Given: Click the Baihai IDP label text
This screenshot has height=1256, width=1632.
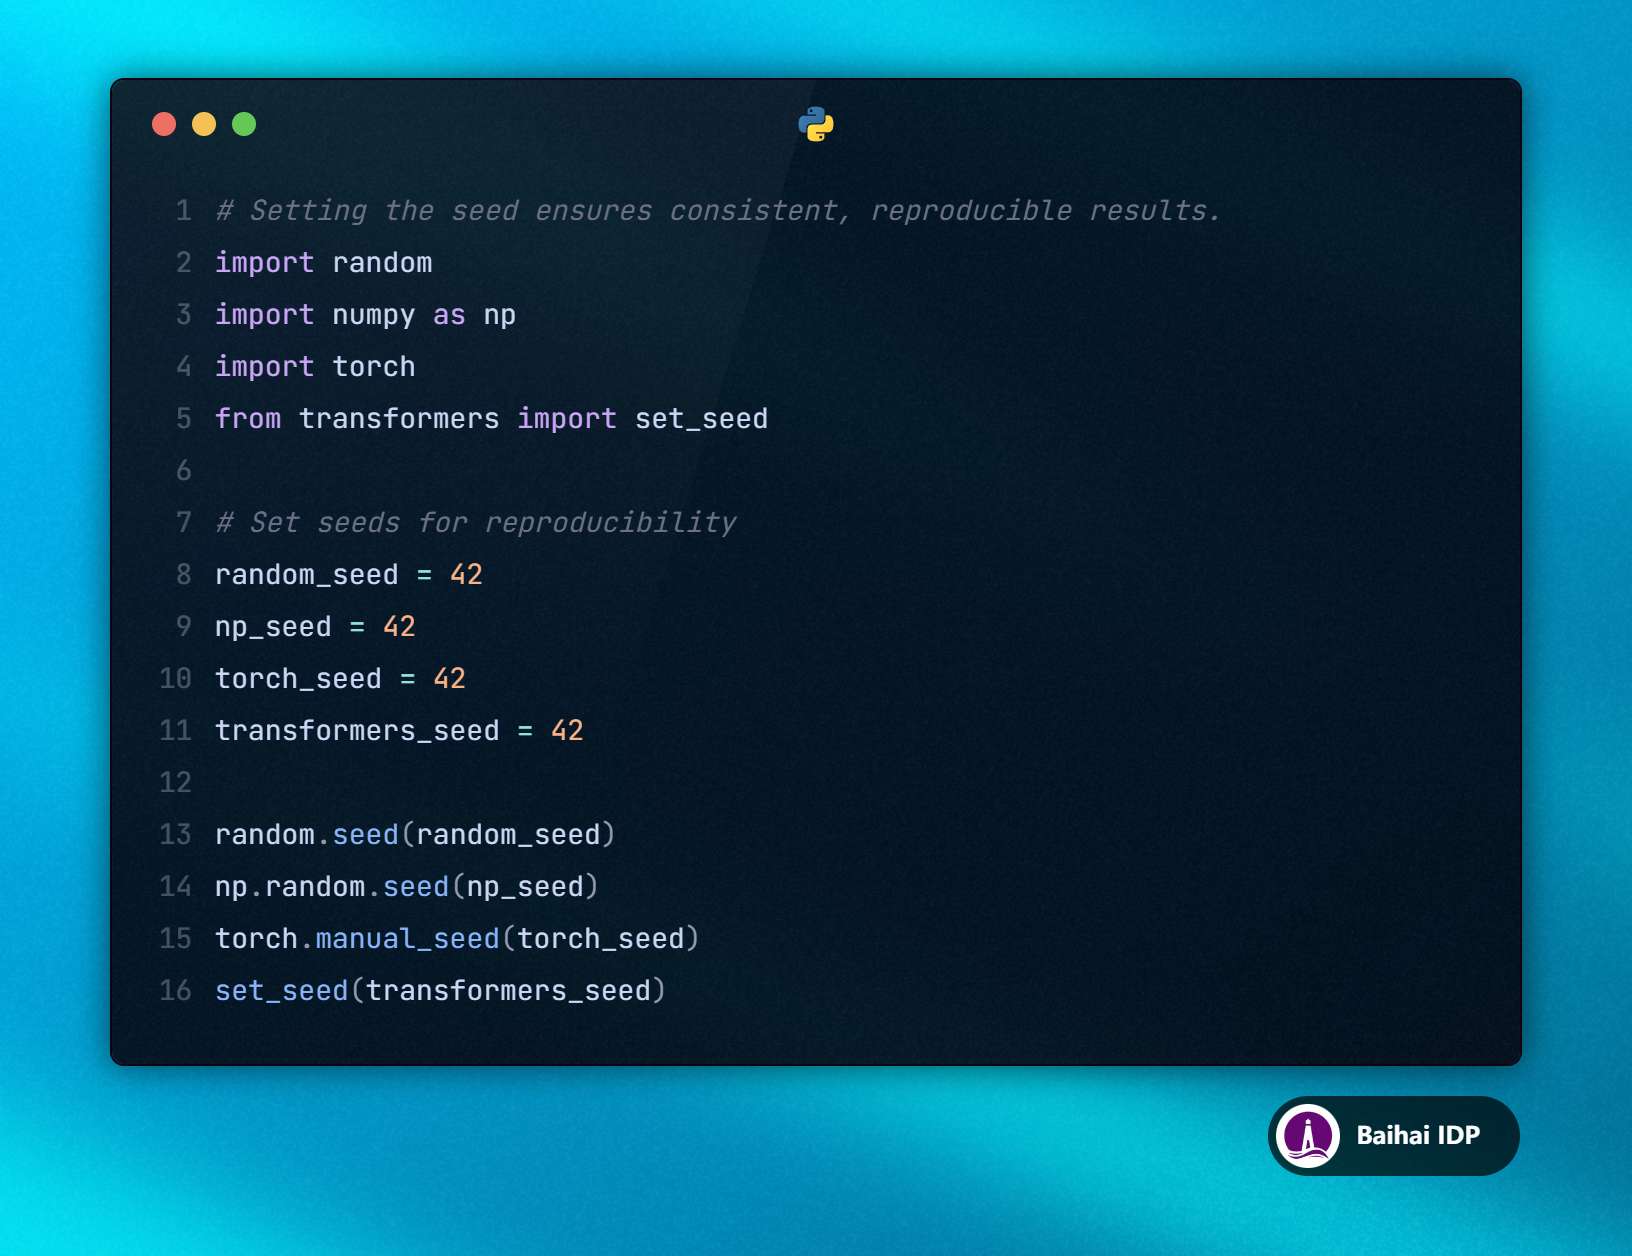Looking at the screenshot, I should pos(1418,1136).
